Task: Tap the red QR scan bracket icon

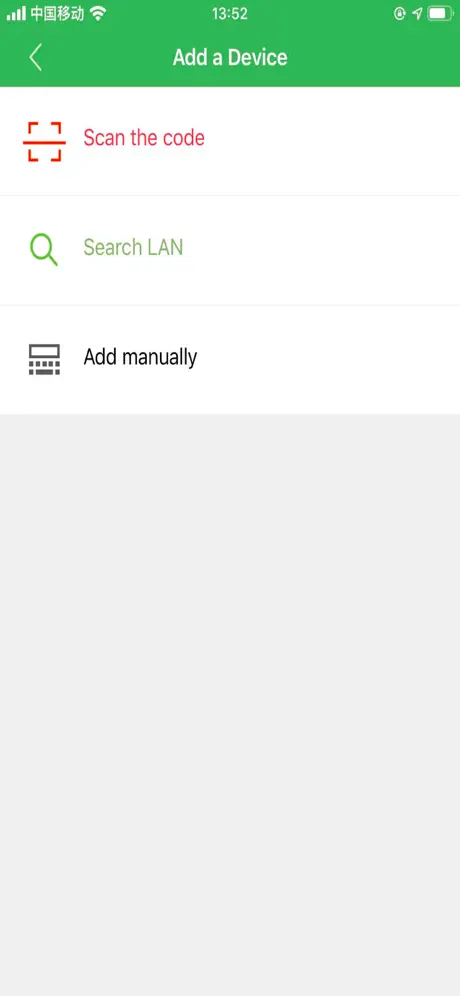Action: click(44, 142)
